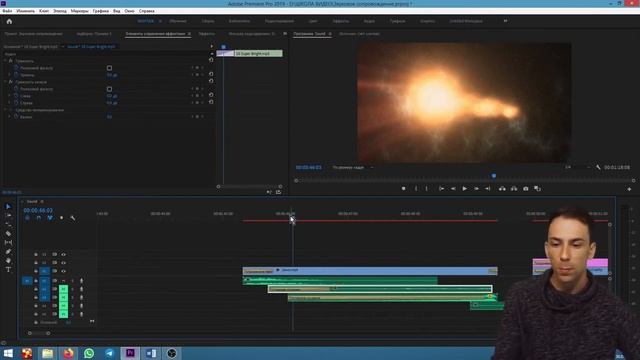Select the Ripple Edit tool
The height and width of the screenshot is (360, 640).
pos(8,224)
